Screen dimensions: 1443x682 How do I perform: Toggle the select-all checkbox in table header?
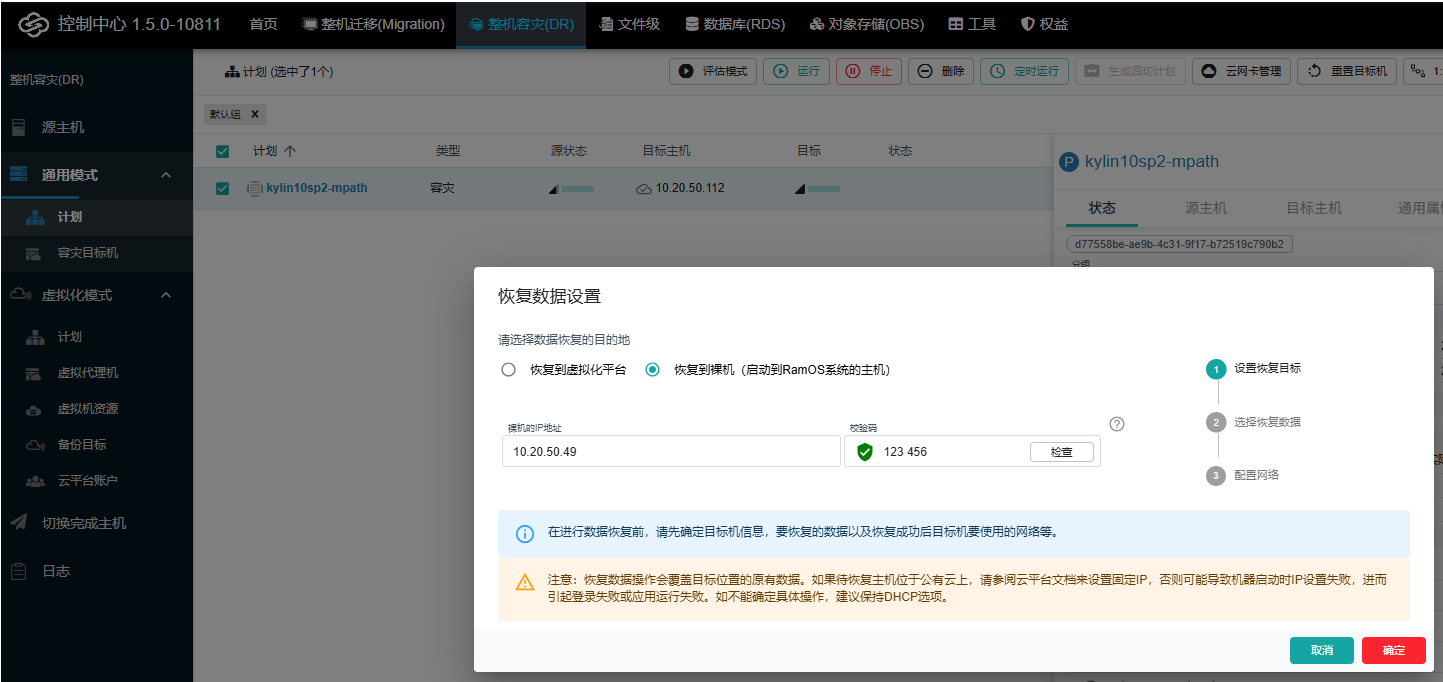click(x=223, y=151)
